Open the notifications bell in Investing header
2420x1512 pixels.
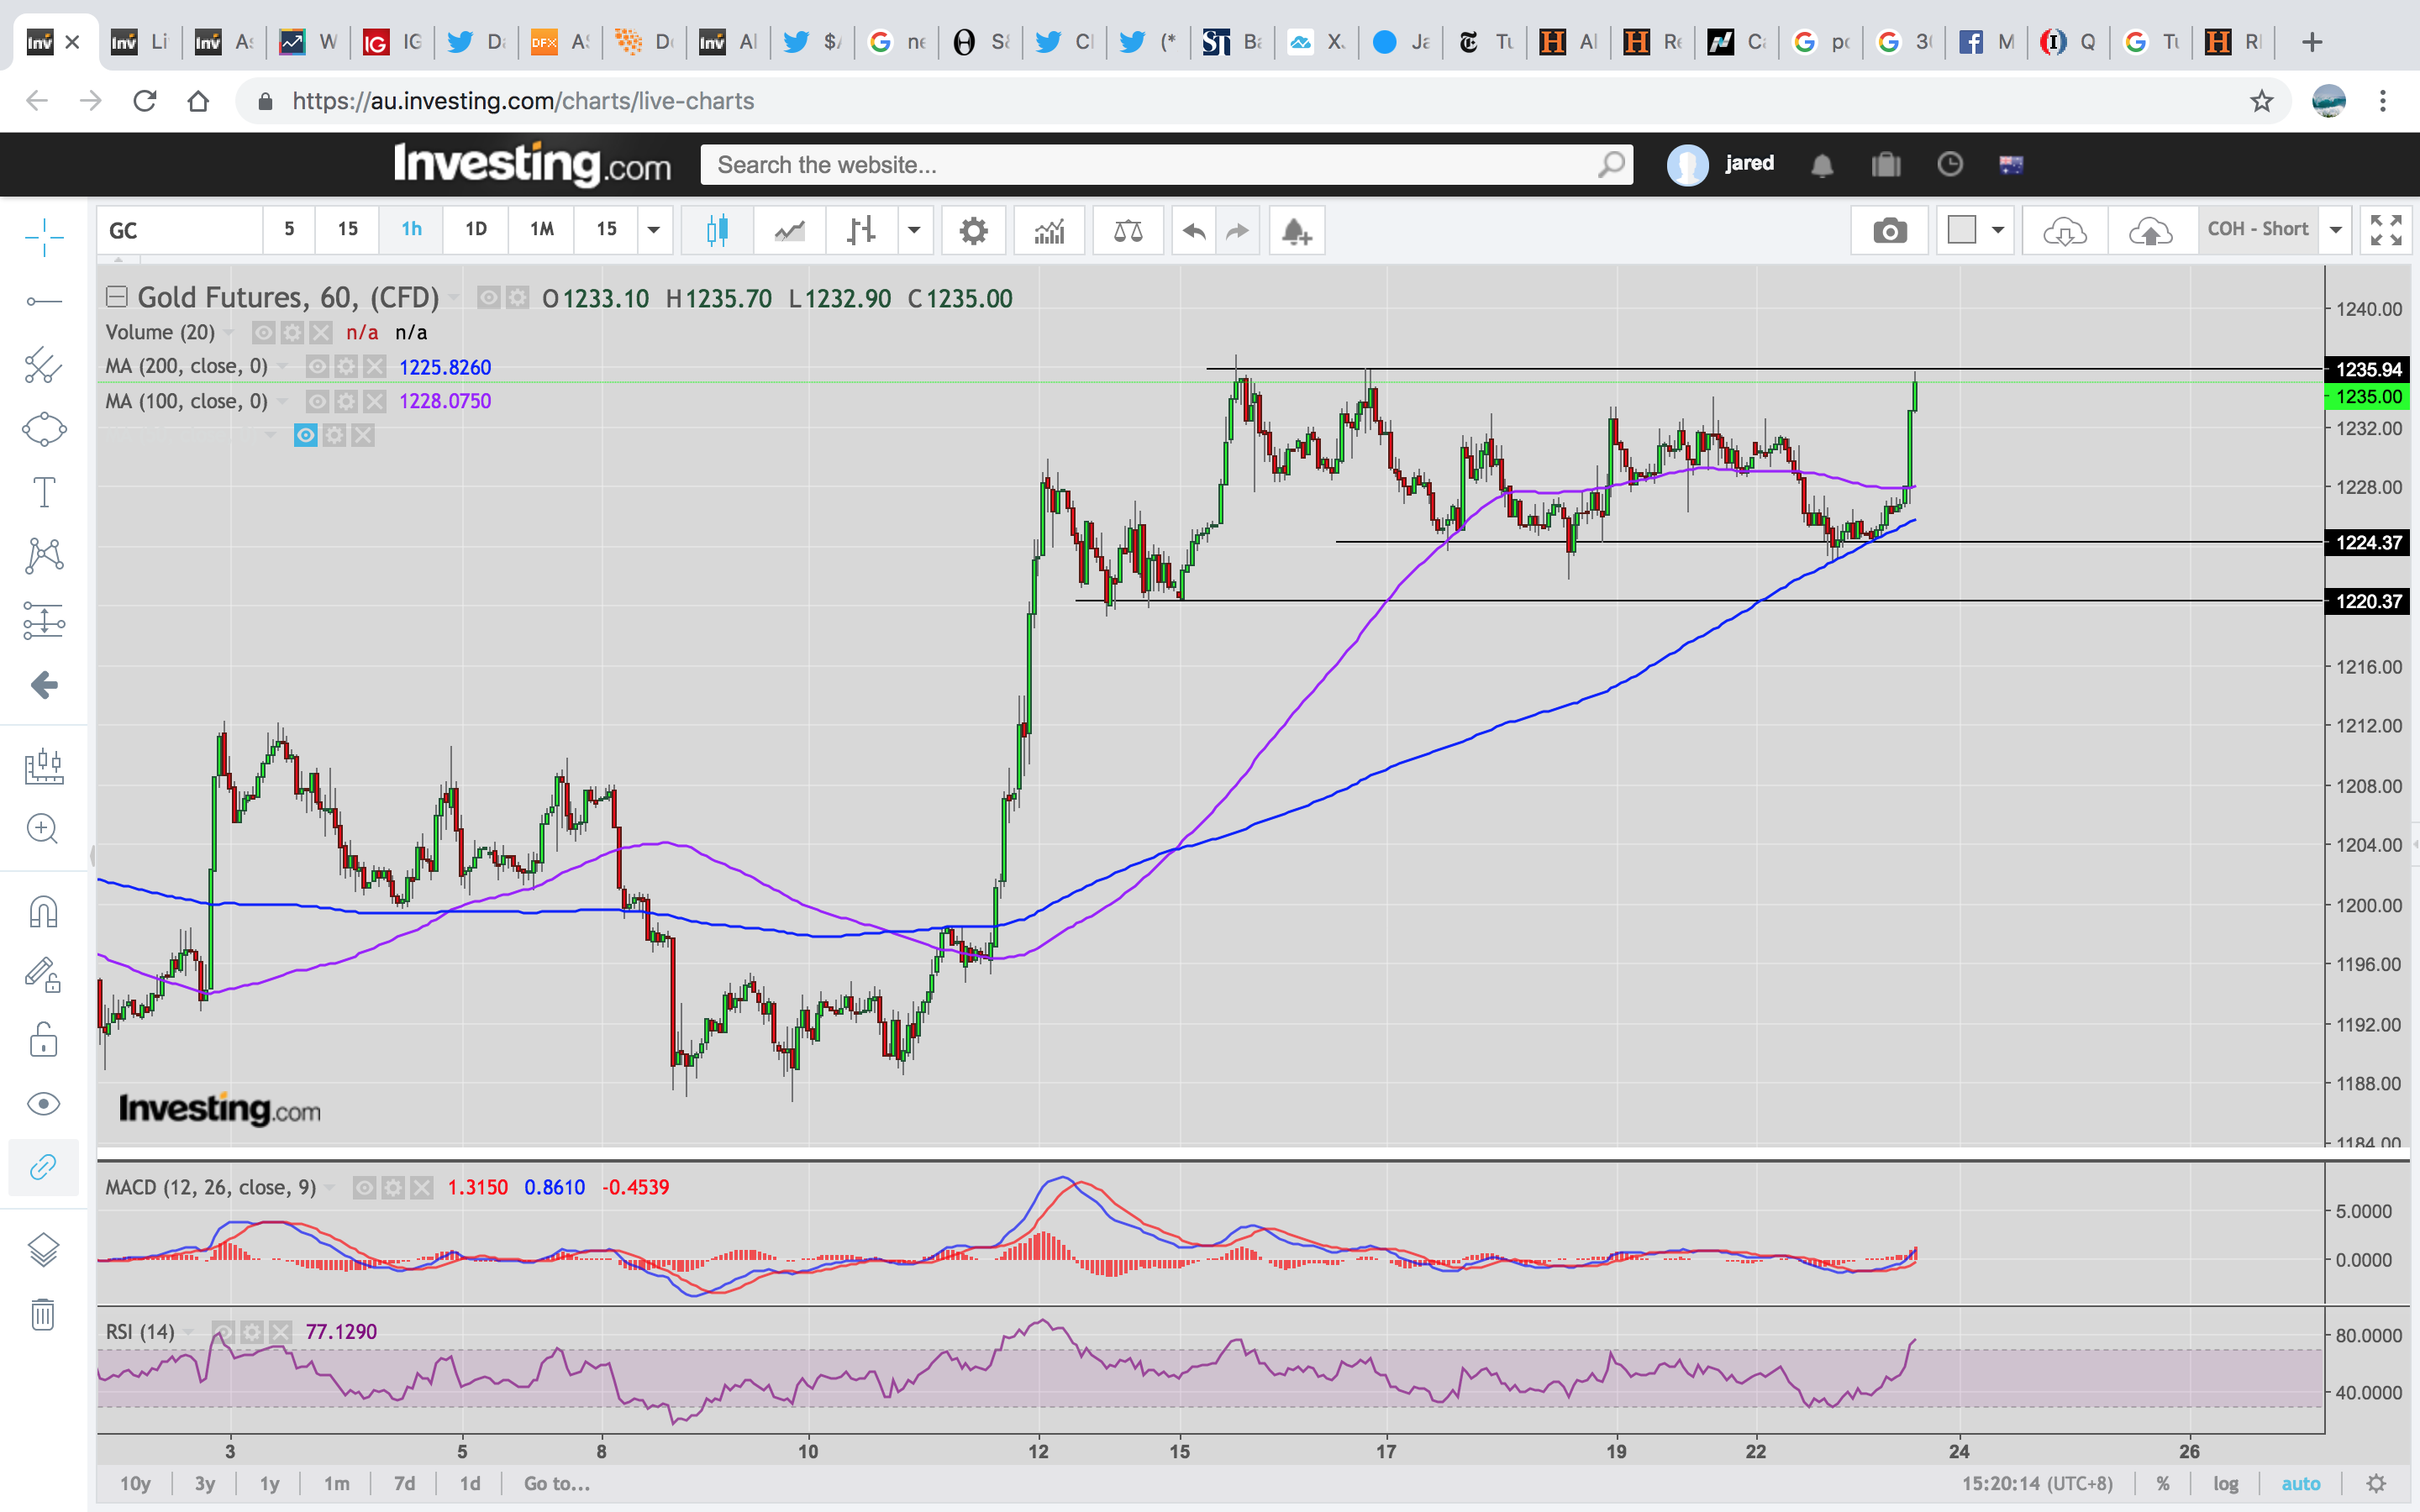[x=1822, y=165]
